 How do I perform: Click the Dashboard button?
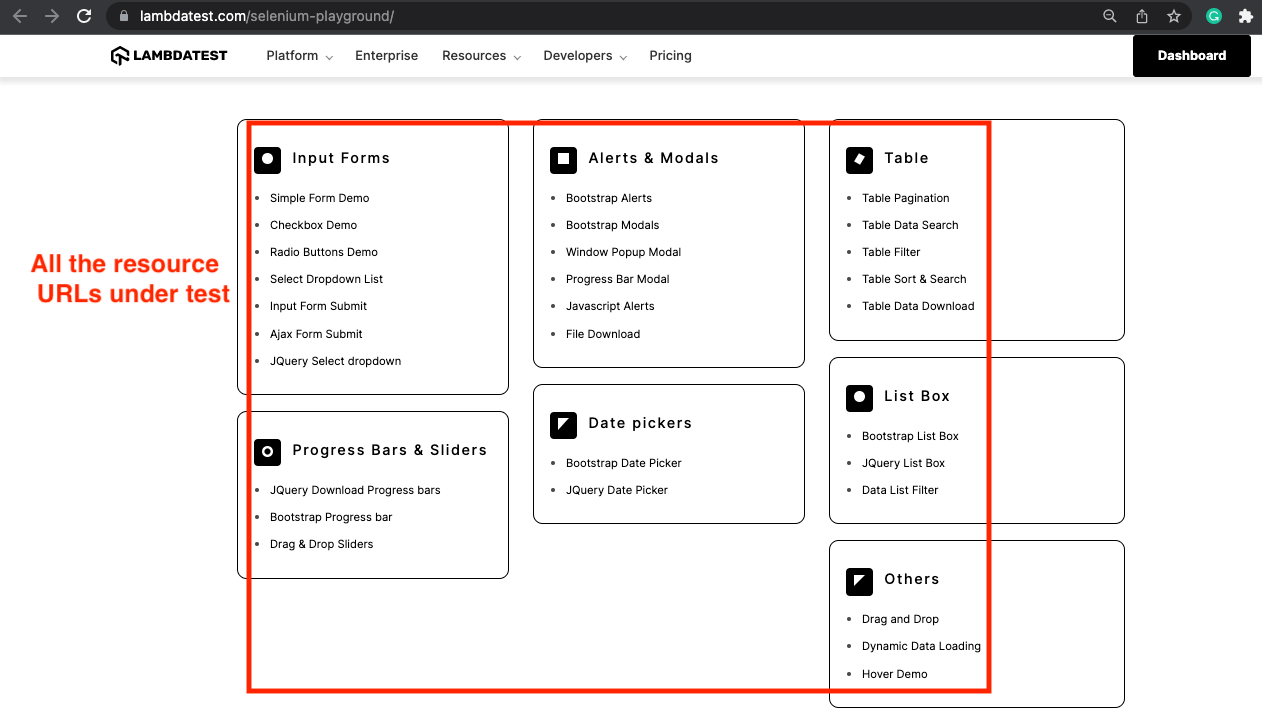[1191, 56]
